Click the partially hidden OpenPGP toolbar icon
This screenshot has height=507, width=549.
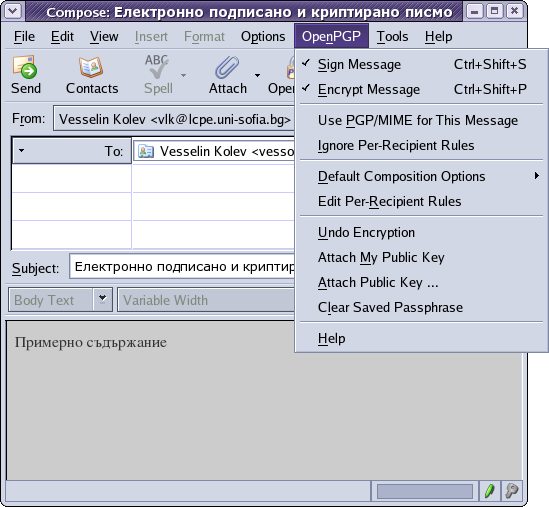(290, 67)
